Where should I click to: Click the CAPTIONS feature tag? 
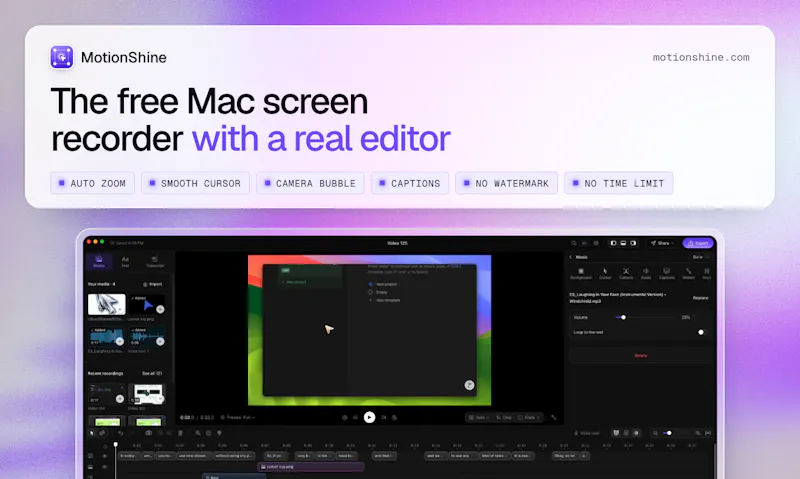pyautogui.click(x=410, y=183)
